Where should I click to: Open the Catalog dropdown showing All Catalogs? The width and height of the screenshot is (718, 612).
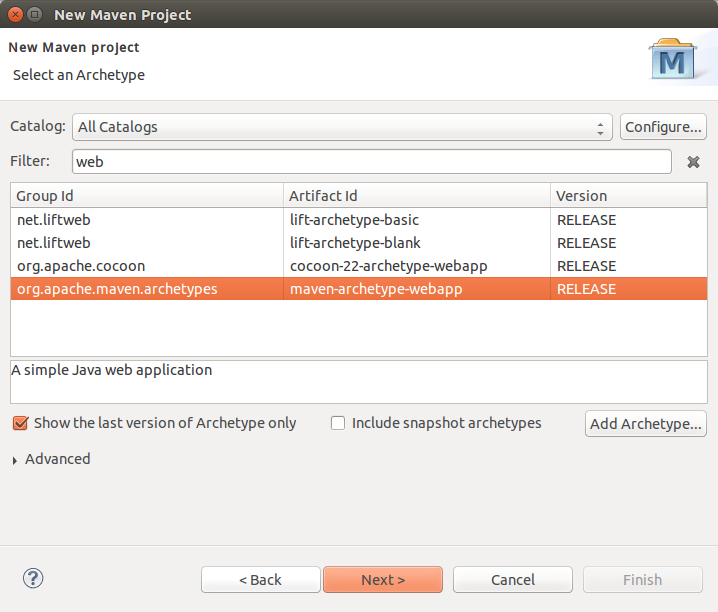(342, 127)
